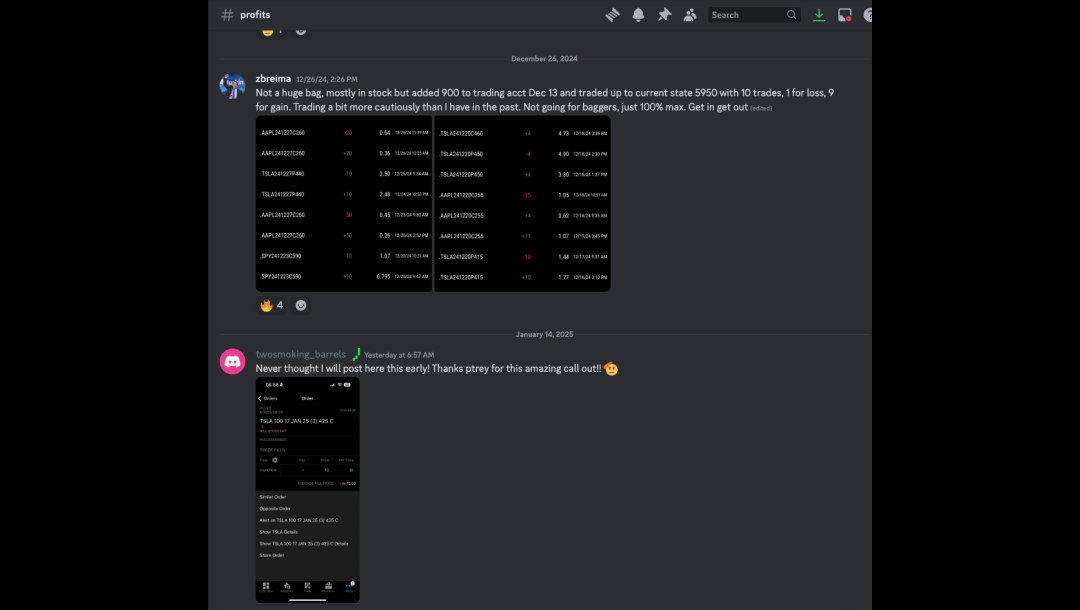The image size is (1080, 610).
Task: Open right trade list image with TSLA241220C460
Action: tap(522, 204)
